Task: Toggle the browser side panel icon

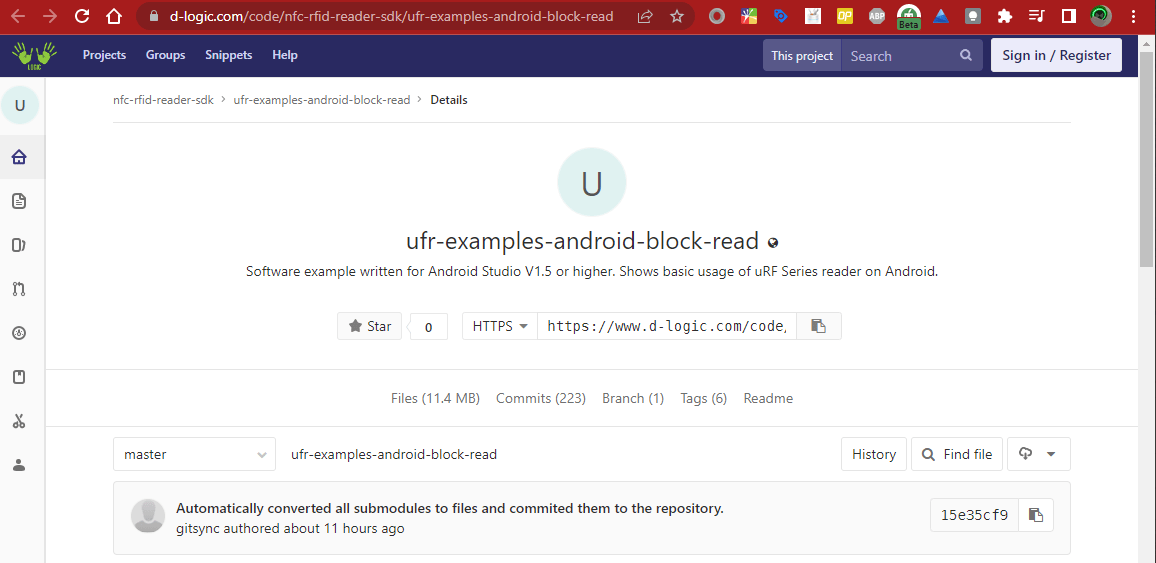Action: (1068, 16)
